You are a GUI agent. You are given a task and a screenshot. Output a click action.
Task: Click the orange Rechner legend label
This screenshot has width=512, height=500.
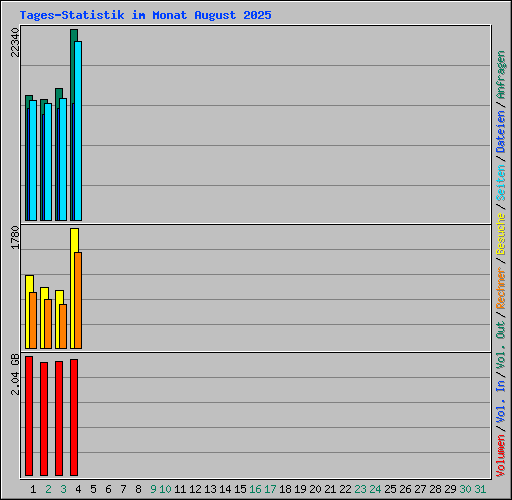tap(500, 288)
